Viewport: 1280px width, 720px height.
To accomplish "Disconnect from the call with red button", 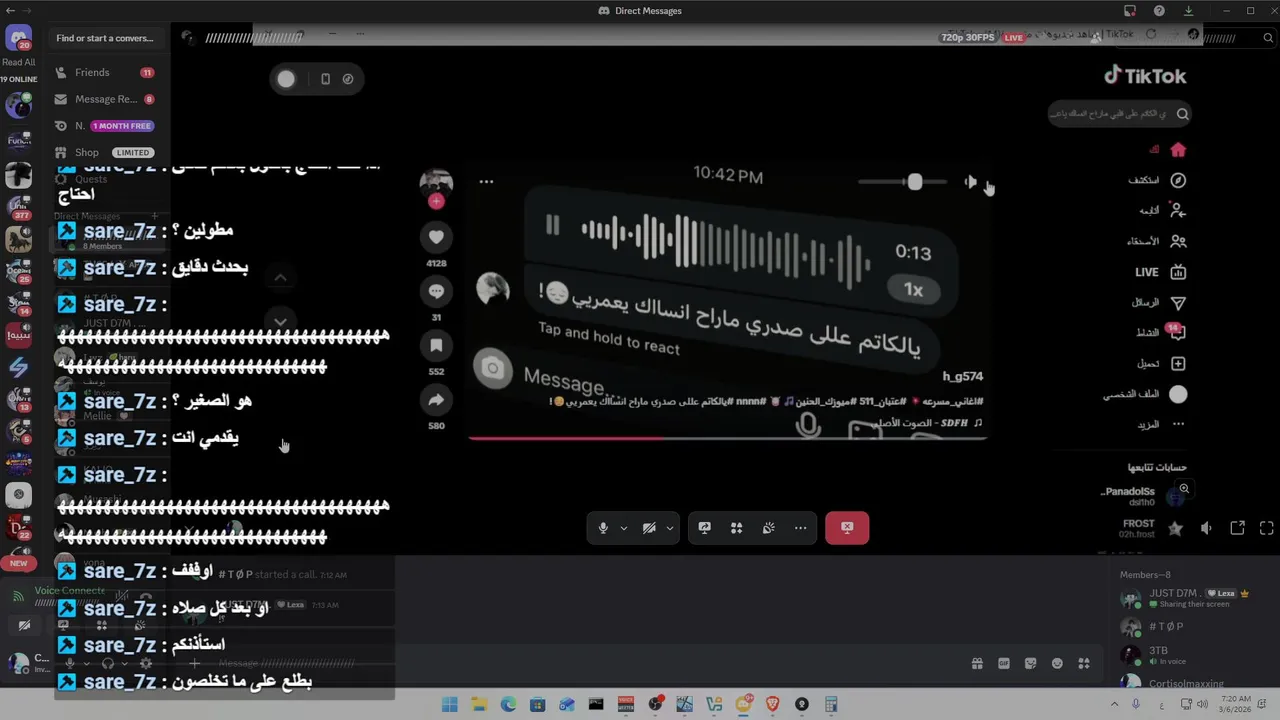I will (x=847, y=528).
